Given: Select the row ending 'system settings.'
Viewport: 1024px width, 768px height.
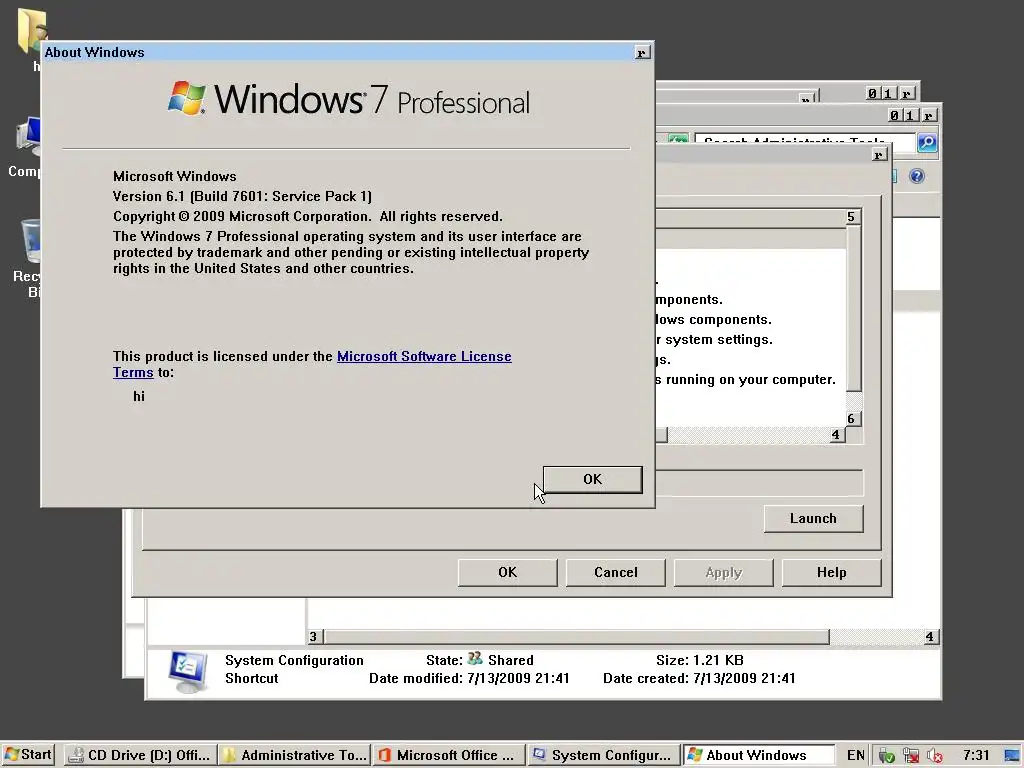Looking at the screenshot, I should click(750, 340).
